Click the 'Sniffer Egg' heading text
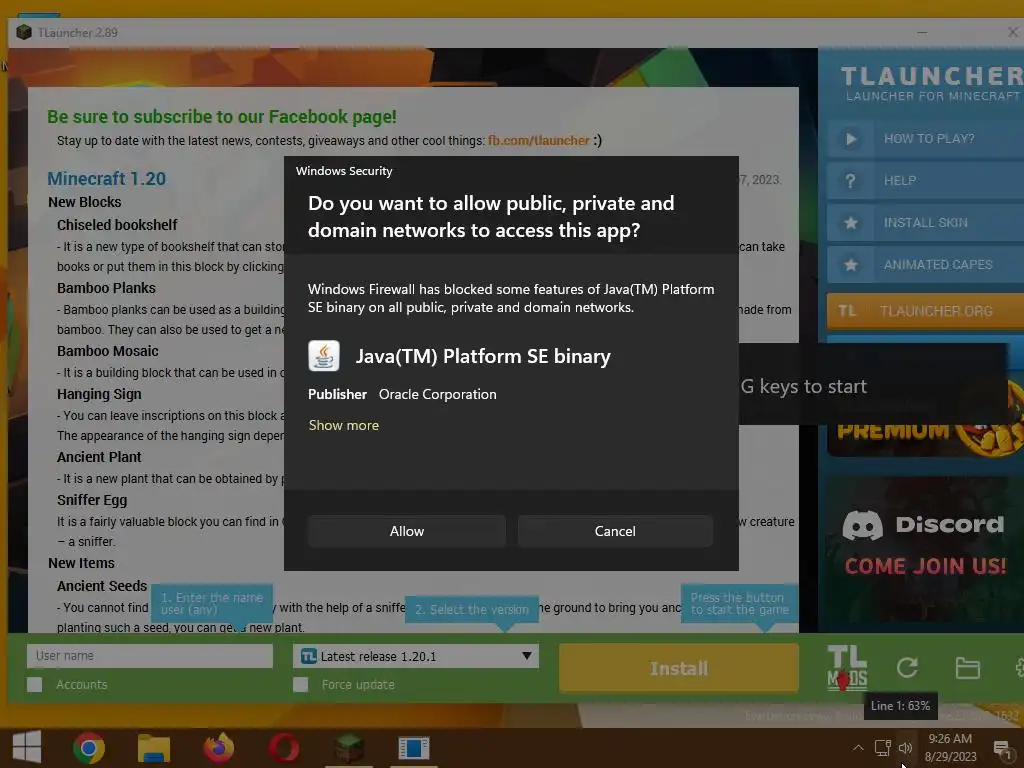 click(x=92, y=500)
